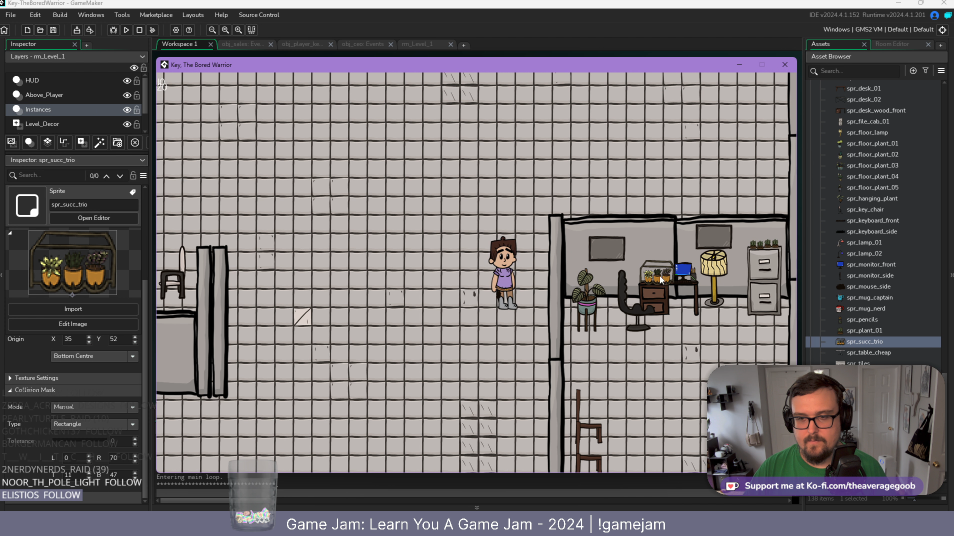Image resolution: width=954 pixels, height=536 pixels.
Task: Create a new instance layer
Action: pos(29,142)
